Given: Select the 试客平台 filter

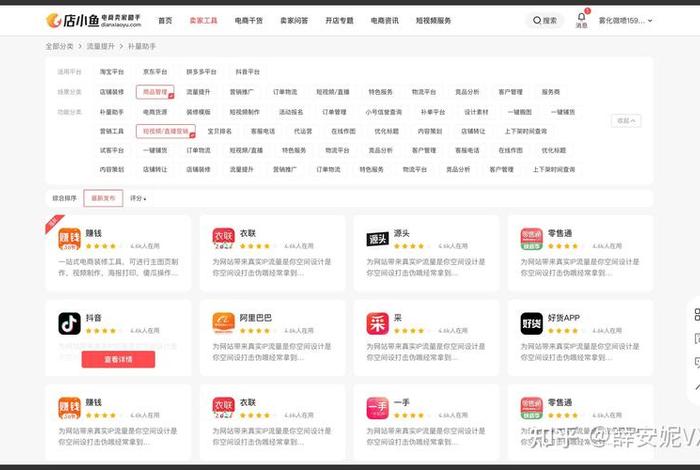Looking at the screenshot, I should 112,150.
